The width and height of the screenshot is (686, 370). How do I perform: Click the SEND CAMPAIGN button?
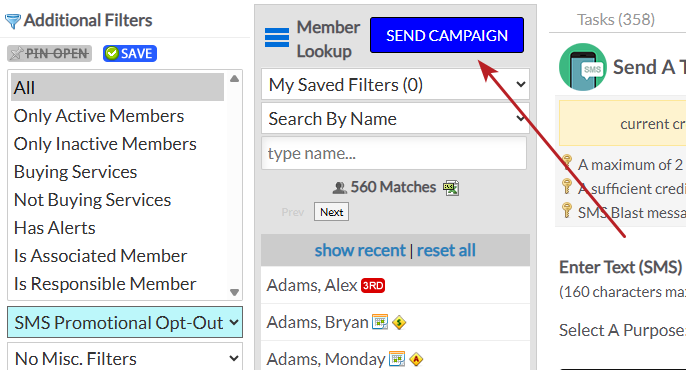click(447, 35)
